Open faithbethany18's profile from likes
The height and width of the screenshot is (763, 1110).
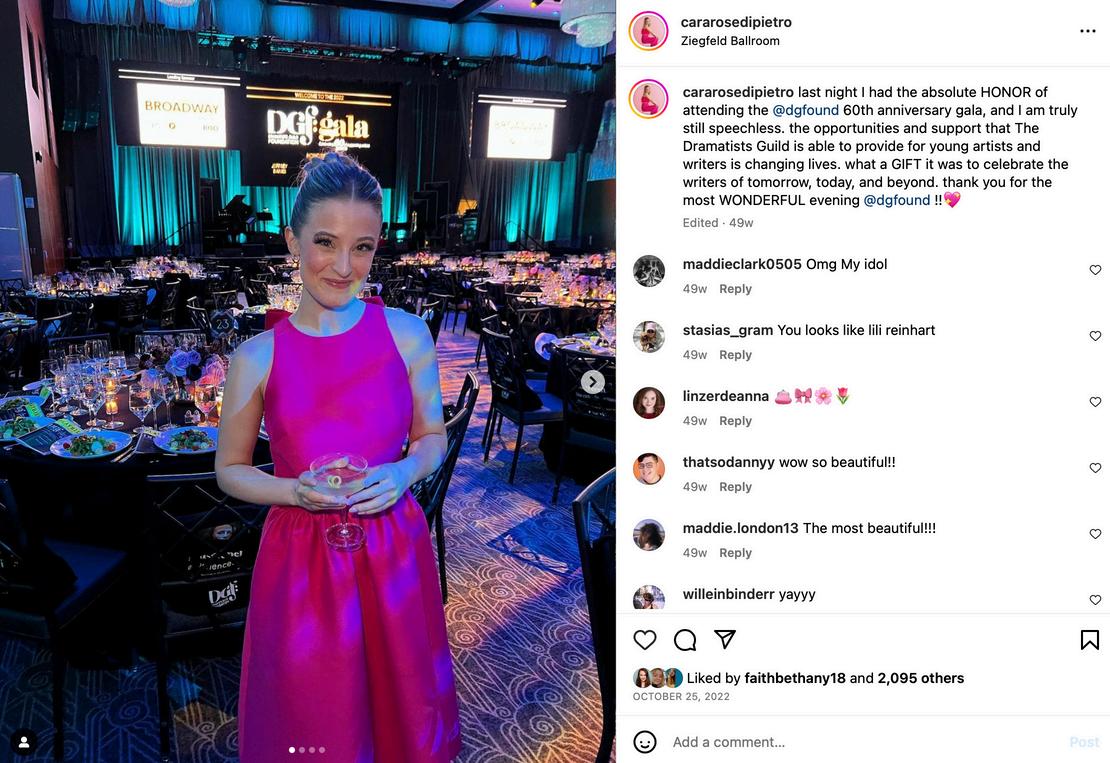coord(794,678)
